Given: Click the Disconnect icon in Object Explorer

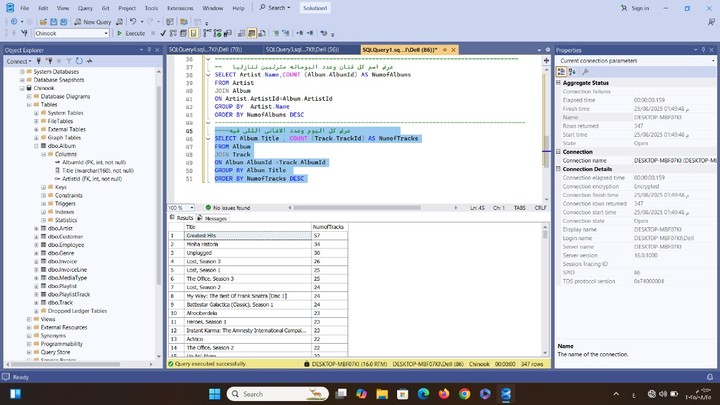Looking at the screenshot, I should [49, 61].
